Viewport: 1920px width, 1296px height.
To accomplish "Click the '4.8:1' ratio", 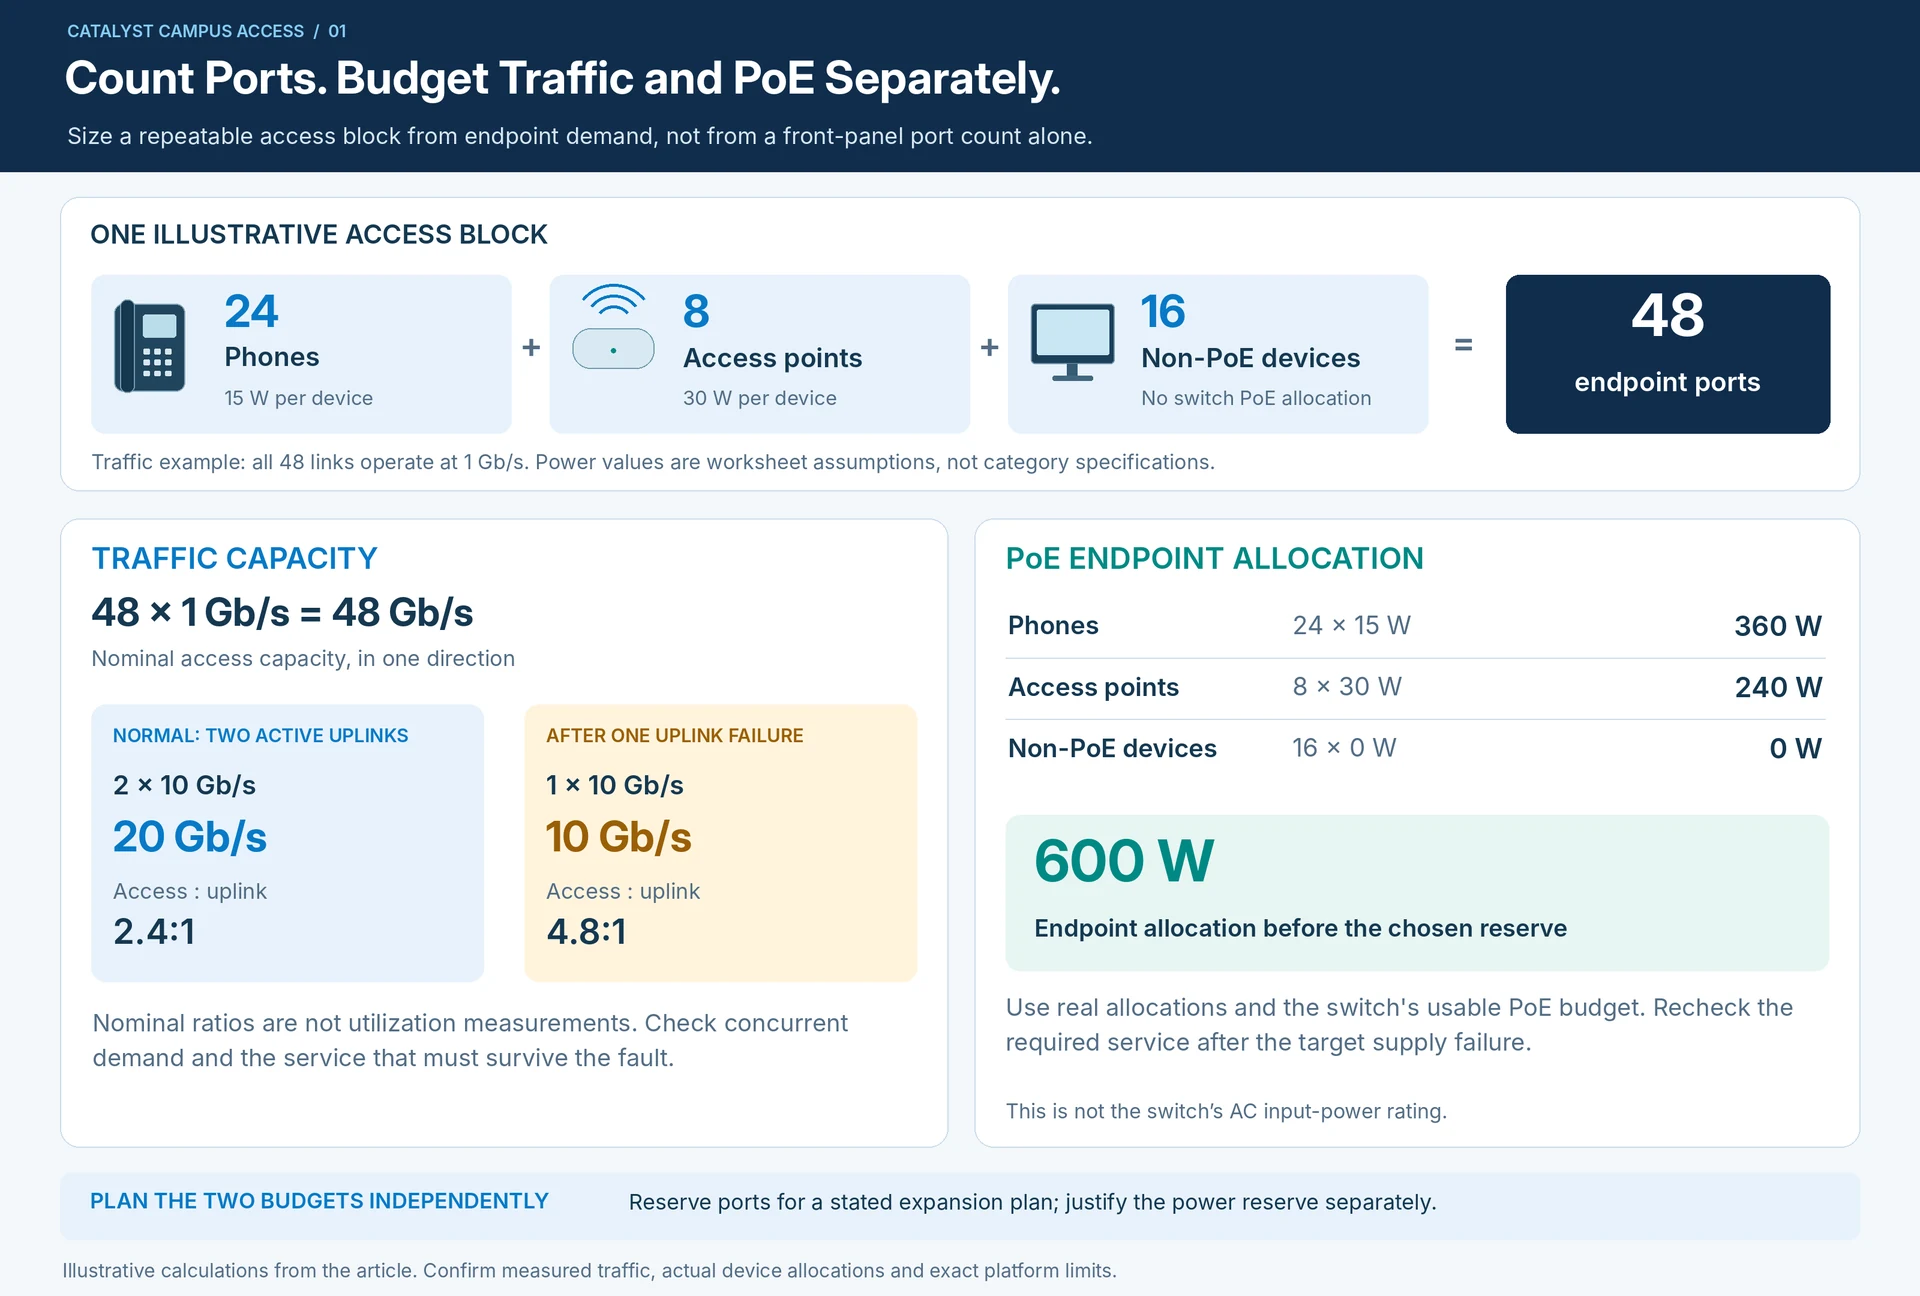I will tap(586, 931).
